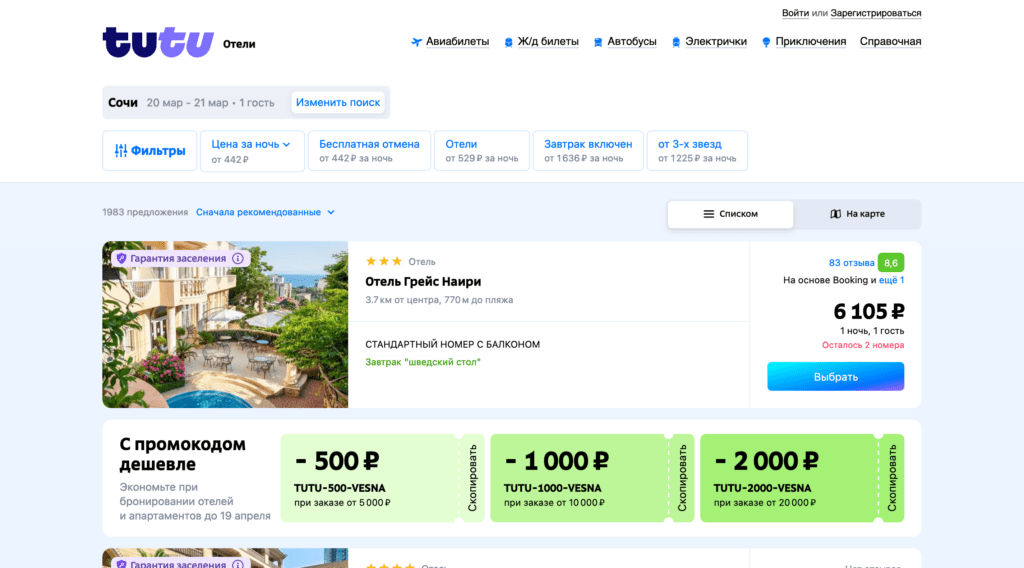Open the 83 отзыва link

click(851, 262)
